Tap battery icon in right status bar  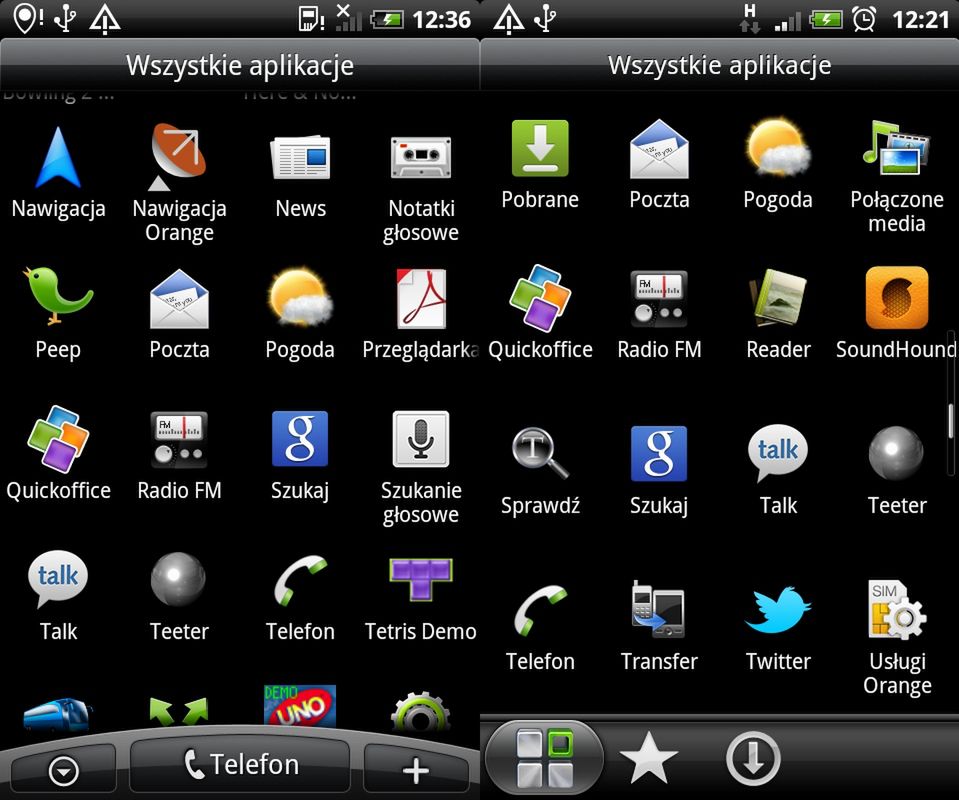coord(826,20)
